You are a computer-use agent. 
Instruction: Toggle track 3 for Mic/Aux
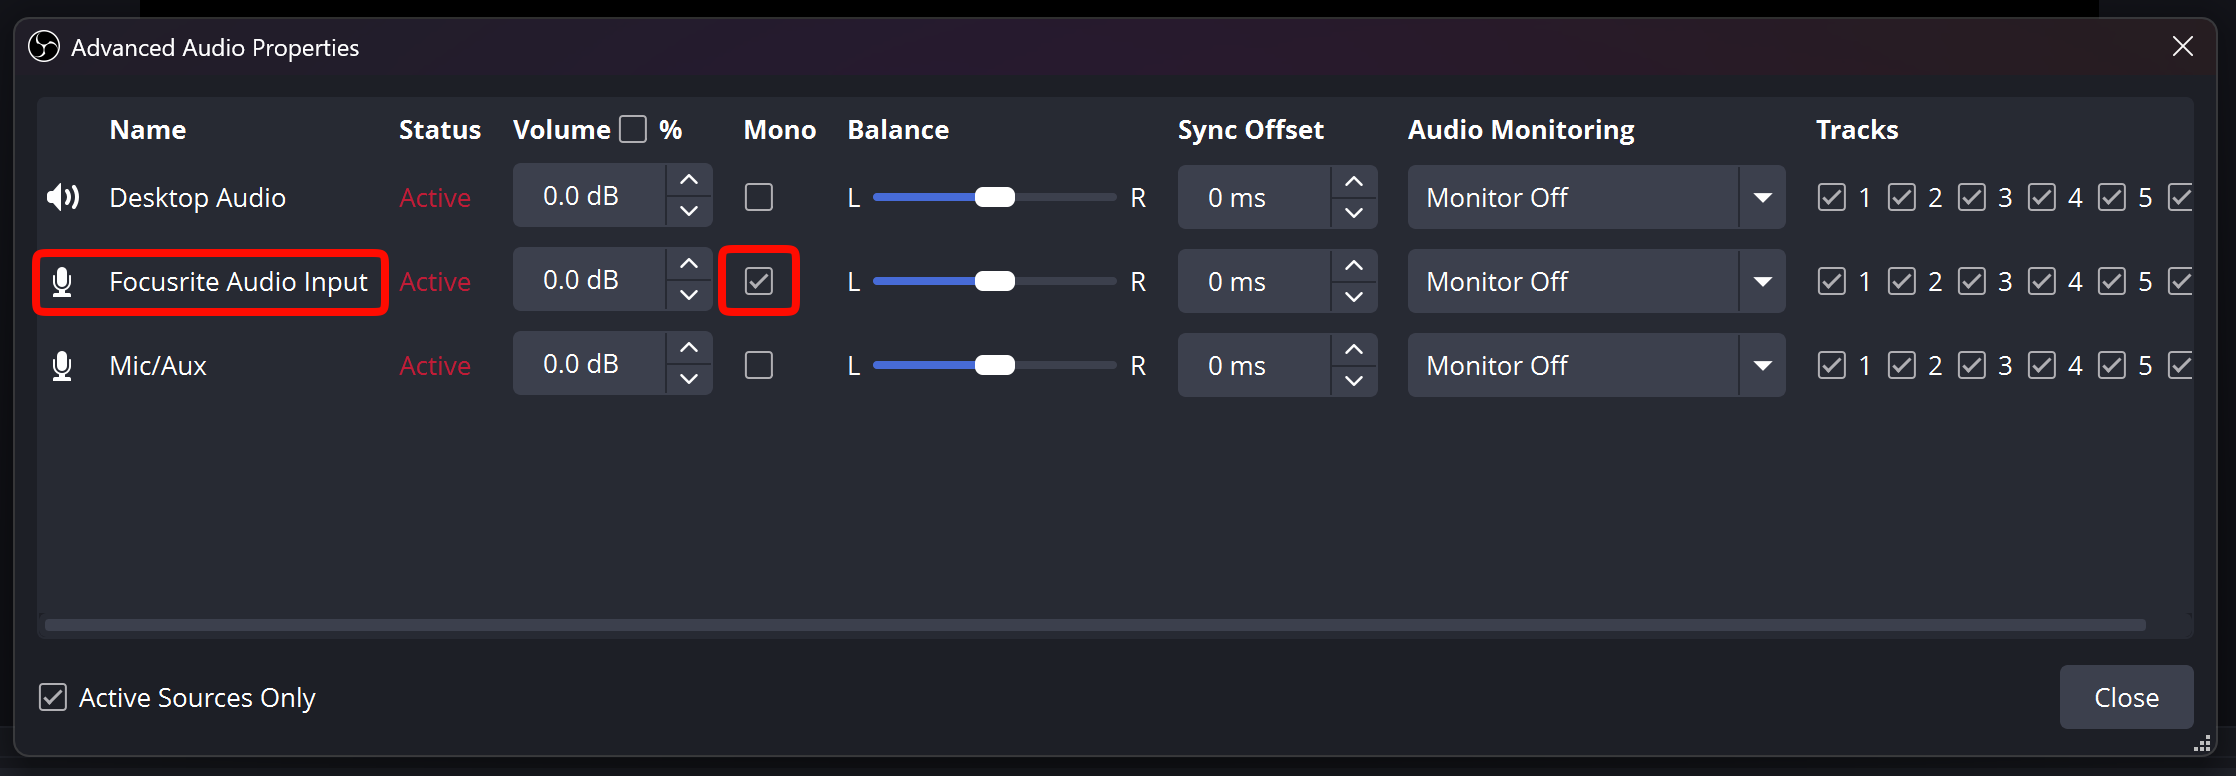click(x=1972, y=365)
